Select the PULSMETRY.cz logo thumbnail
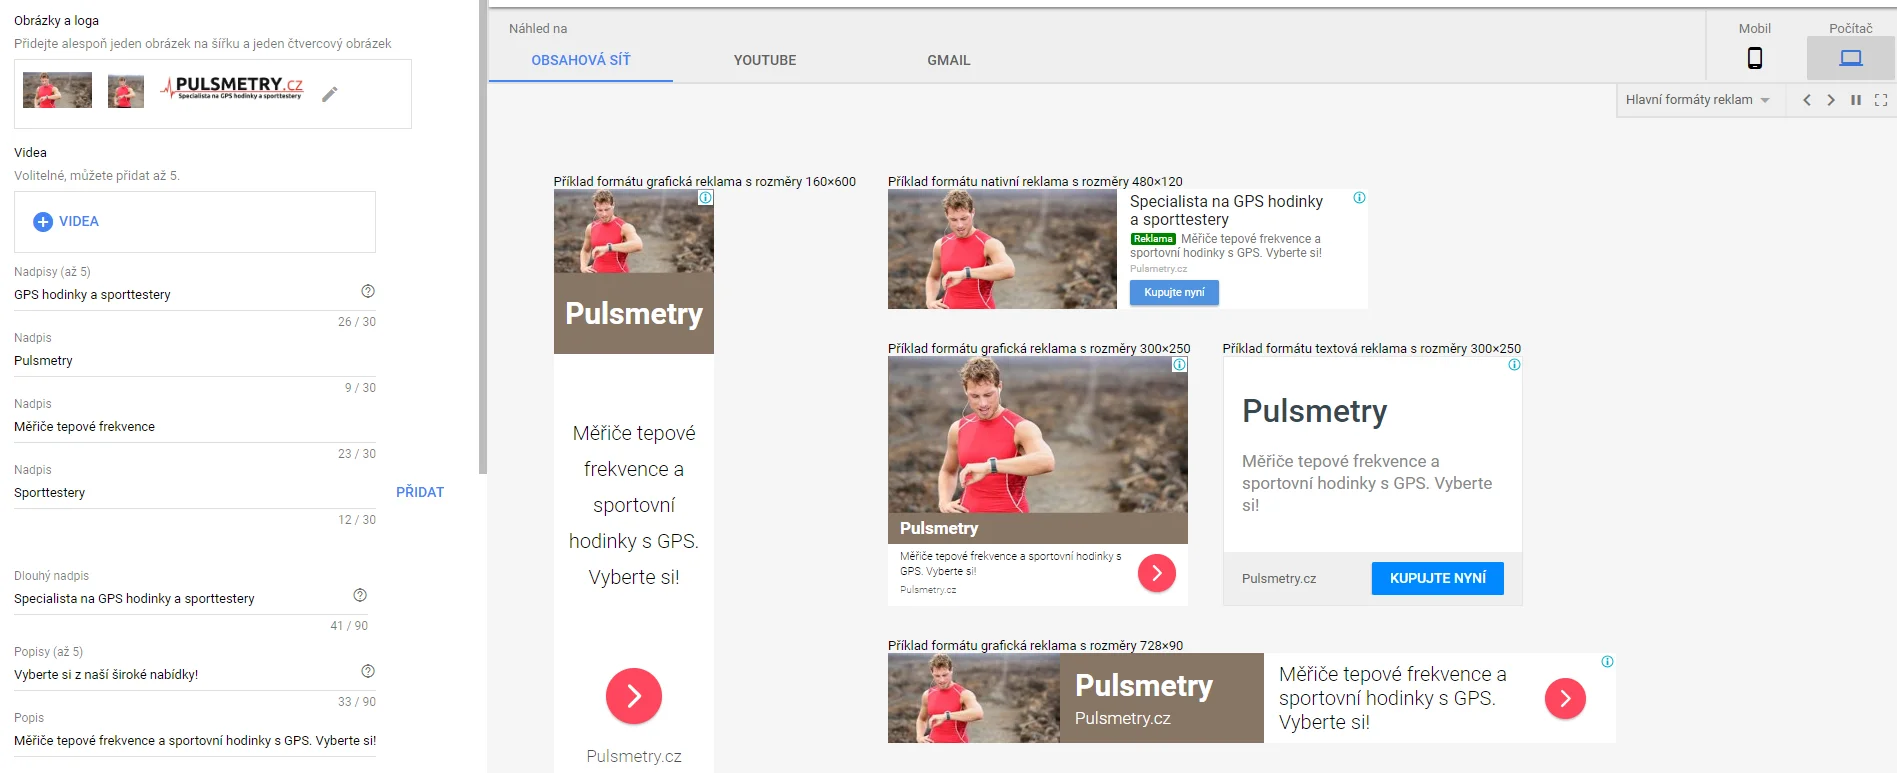This screenshot has height=773, width=1897. (x=232, y=89)
